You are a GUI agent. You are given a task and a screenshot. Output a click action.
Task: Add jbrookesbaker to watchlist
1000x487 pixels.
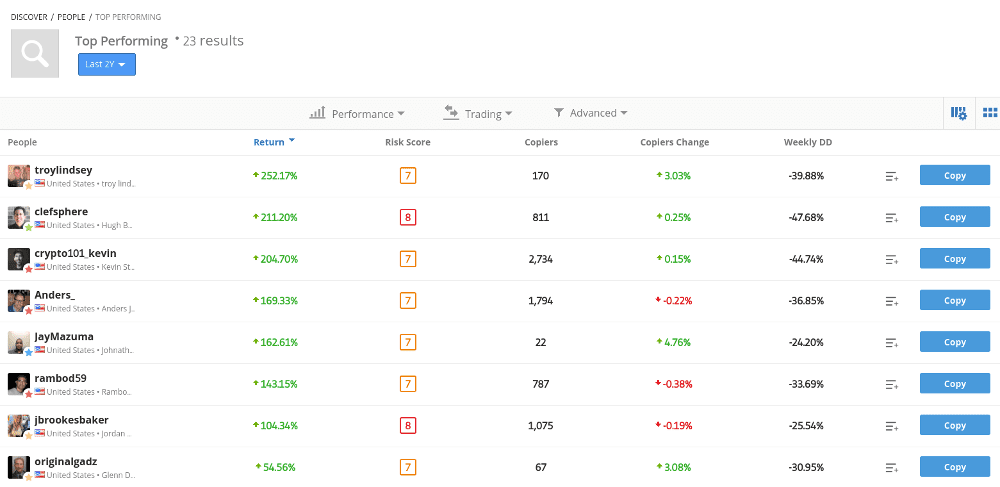892,426
